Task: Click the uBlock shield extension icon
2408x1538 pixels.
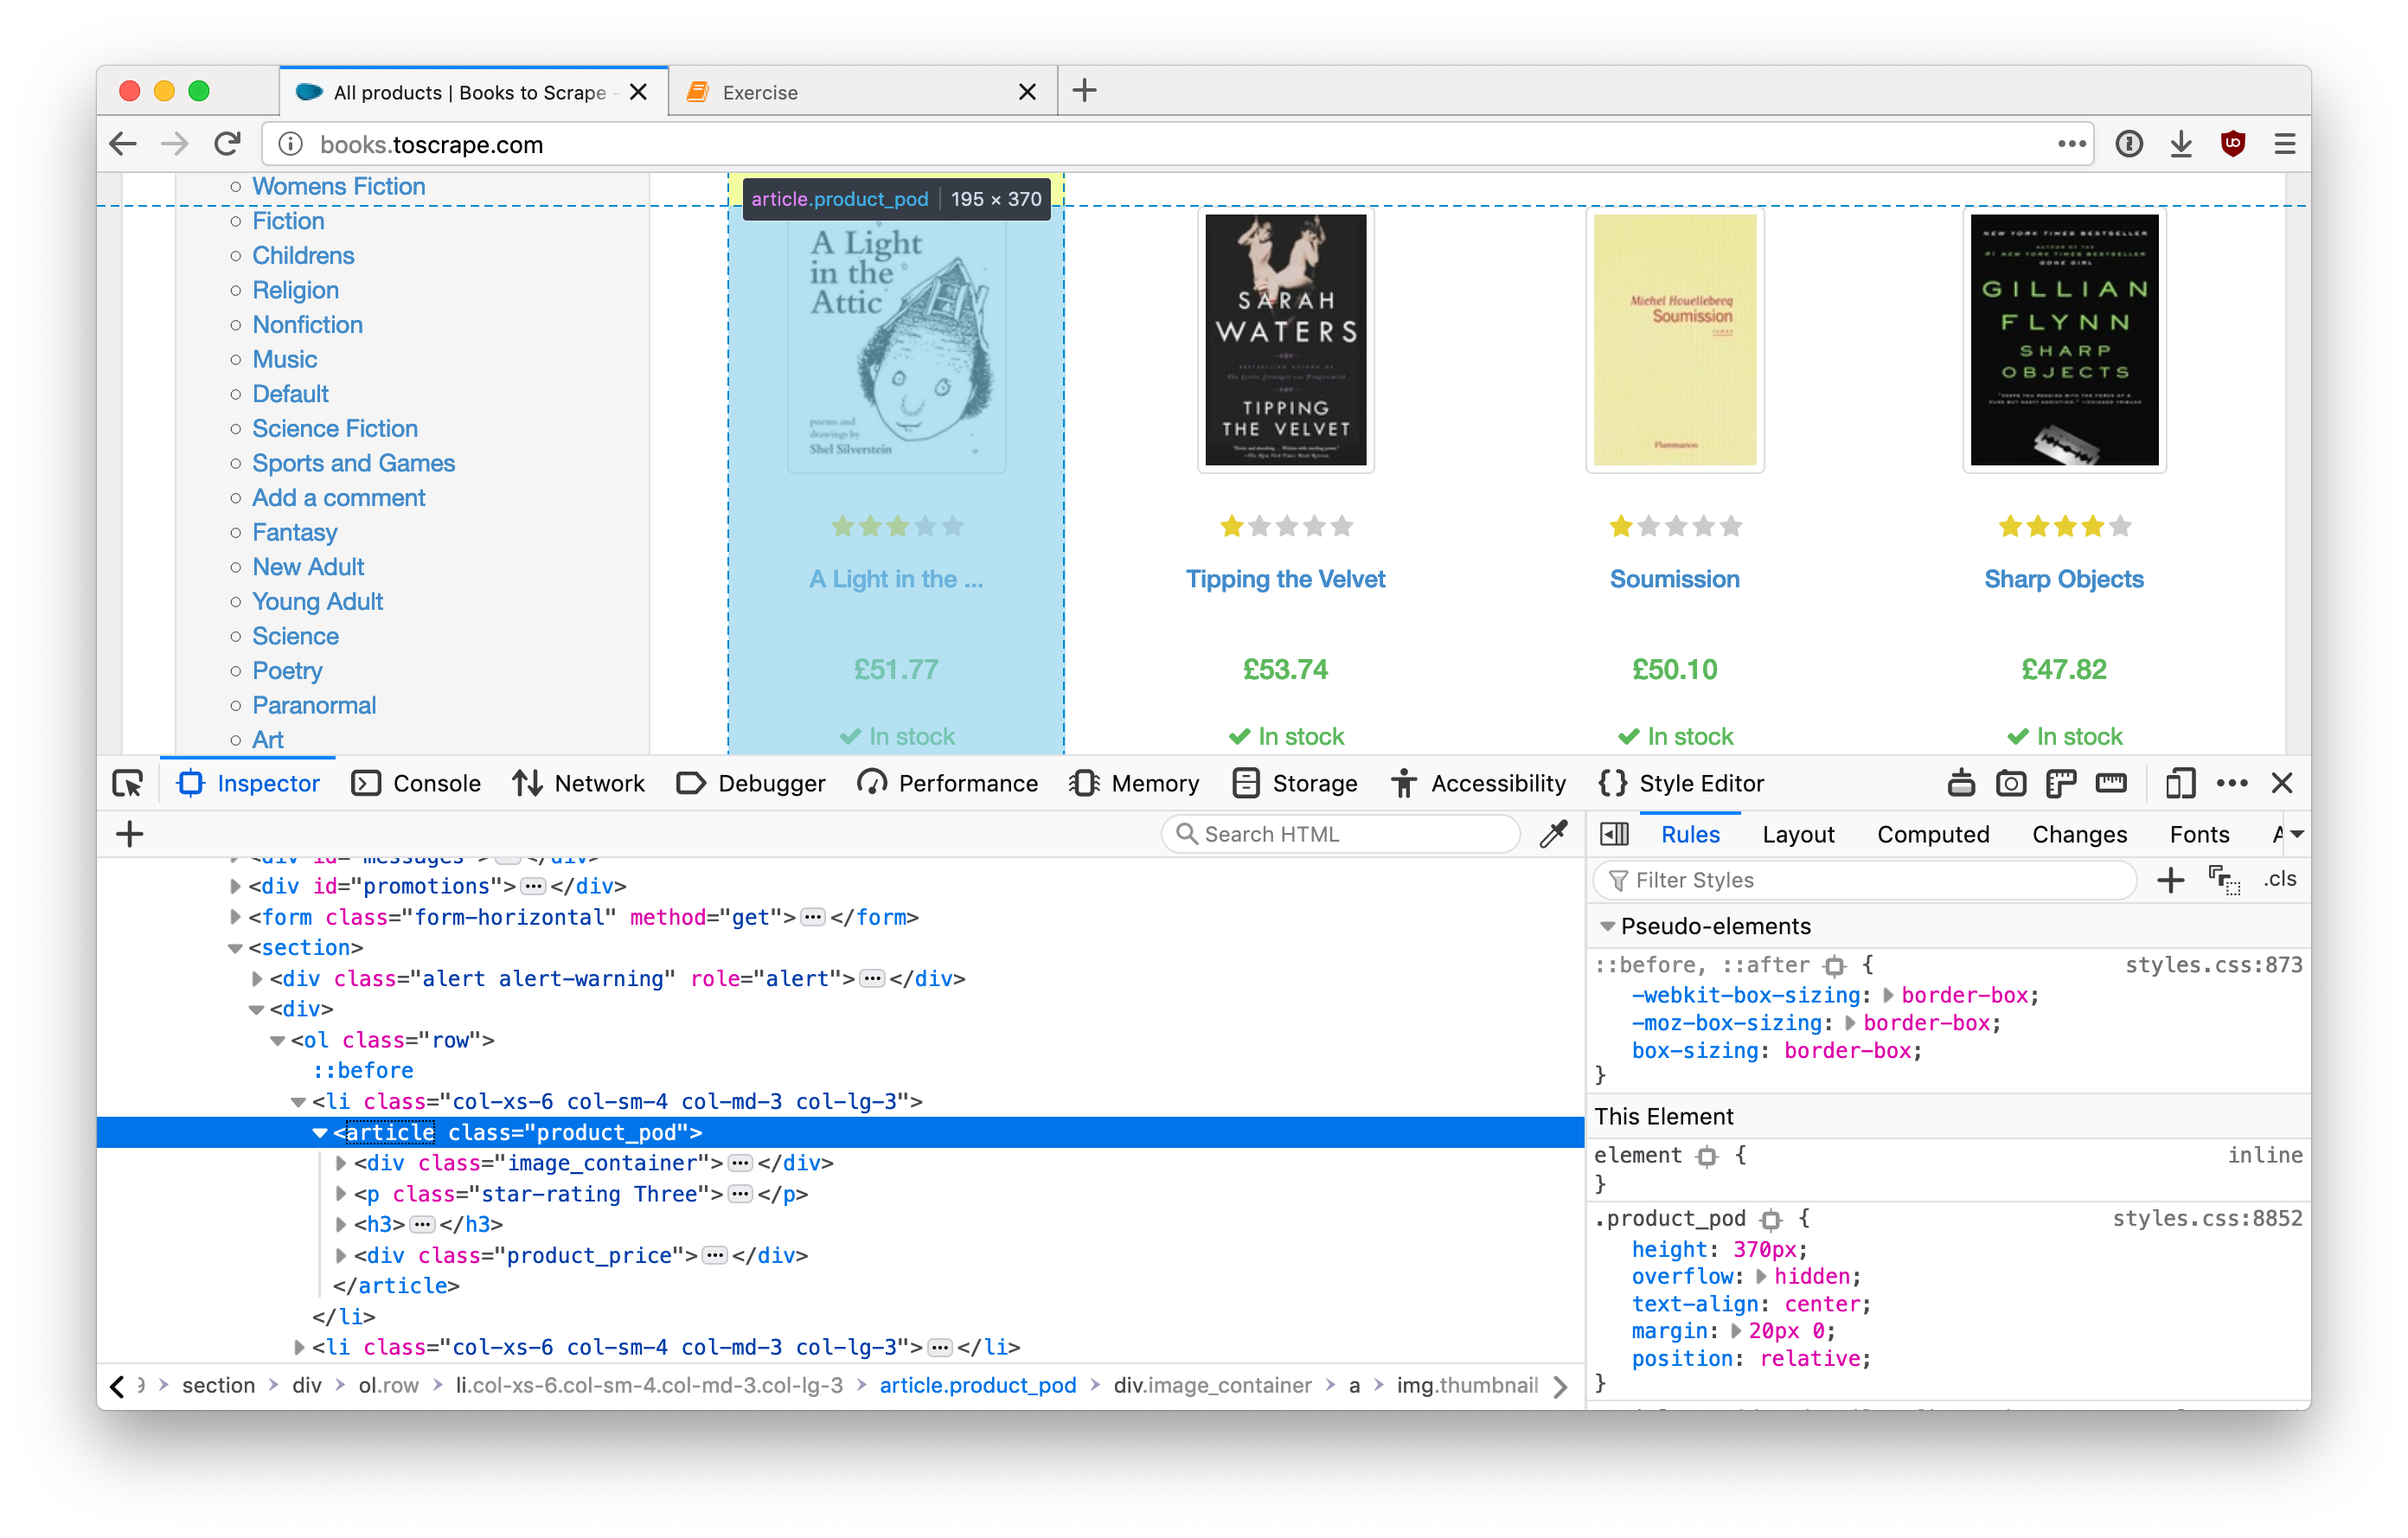Action: click(x=2233, y=144)
